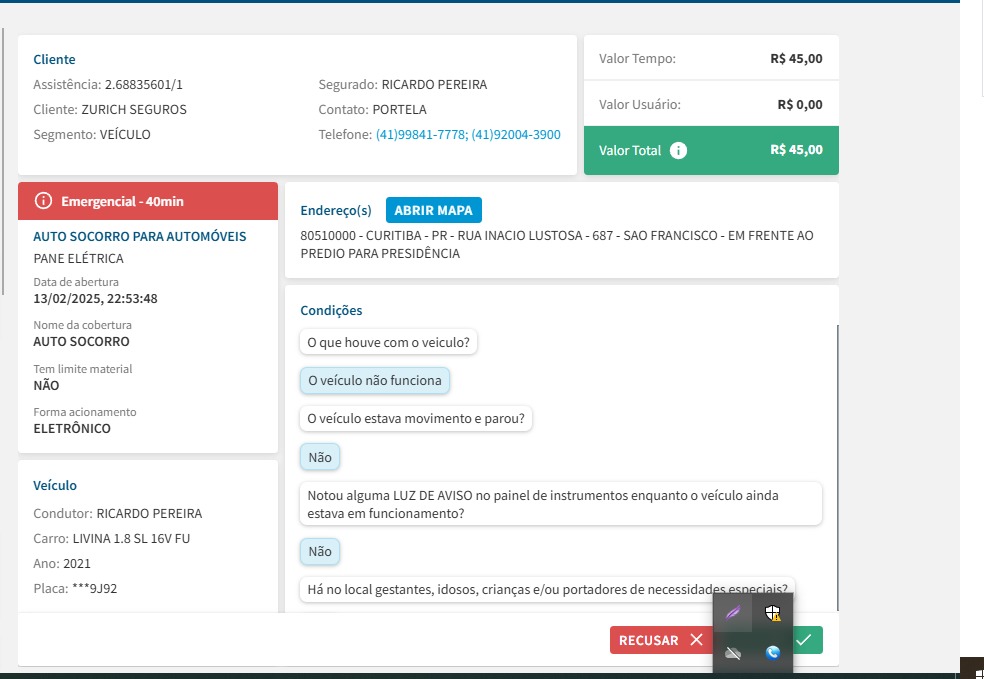The image size is (984, 679).
Task: Click the second 'Não' answer chip
Action: pyautogui.click(x=320, y=551)
